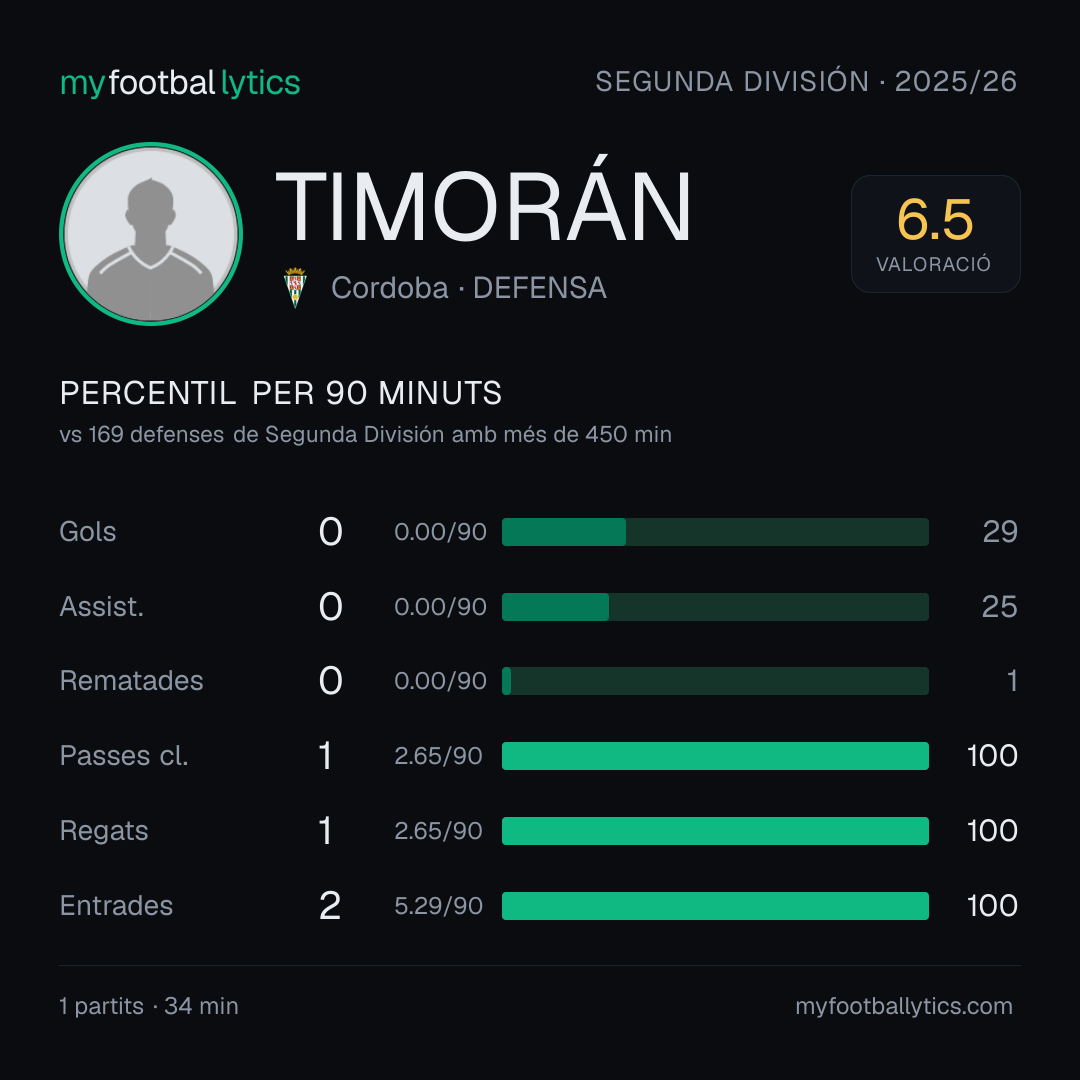Open the myfootballytics.com footer link
This screenshot has height=1080, width=1080.
point(904,1006)
